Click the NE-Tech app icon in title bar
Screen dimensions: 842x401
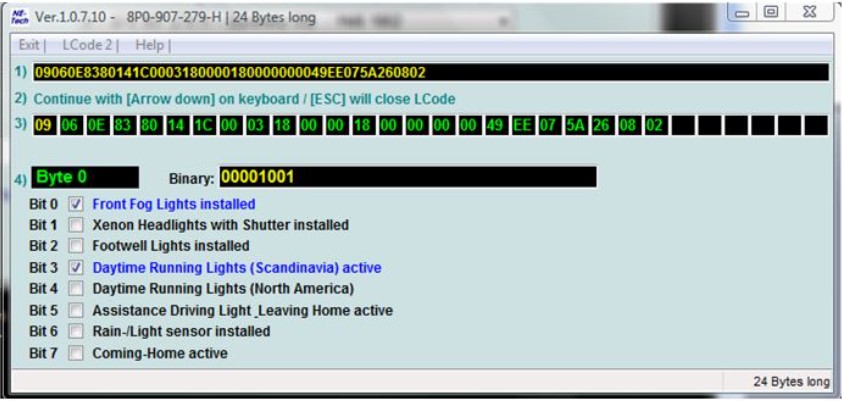tap(20, 18)
